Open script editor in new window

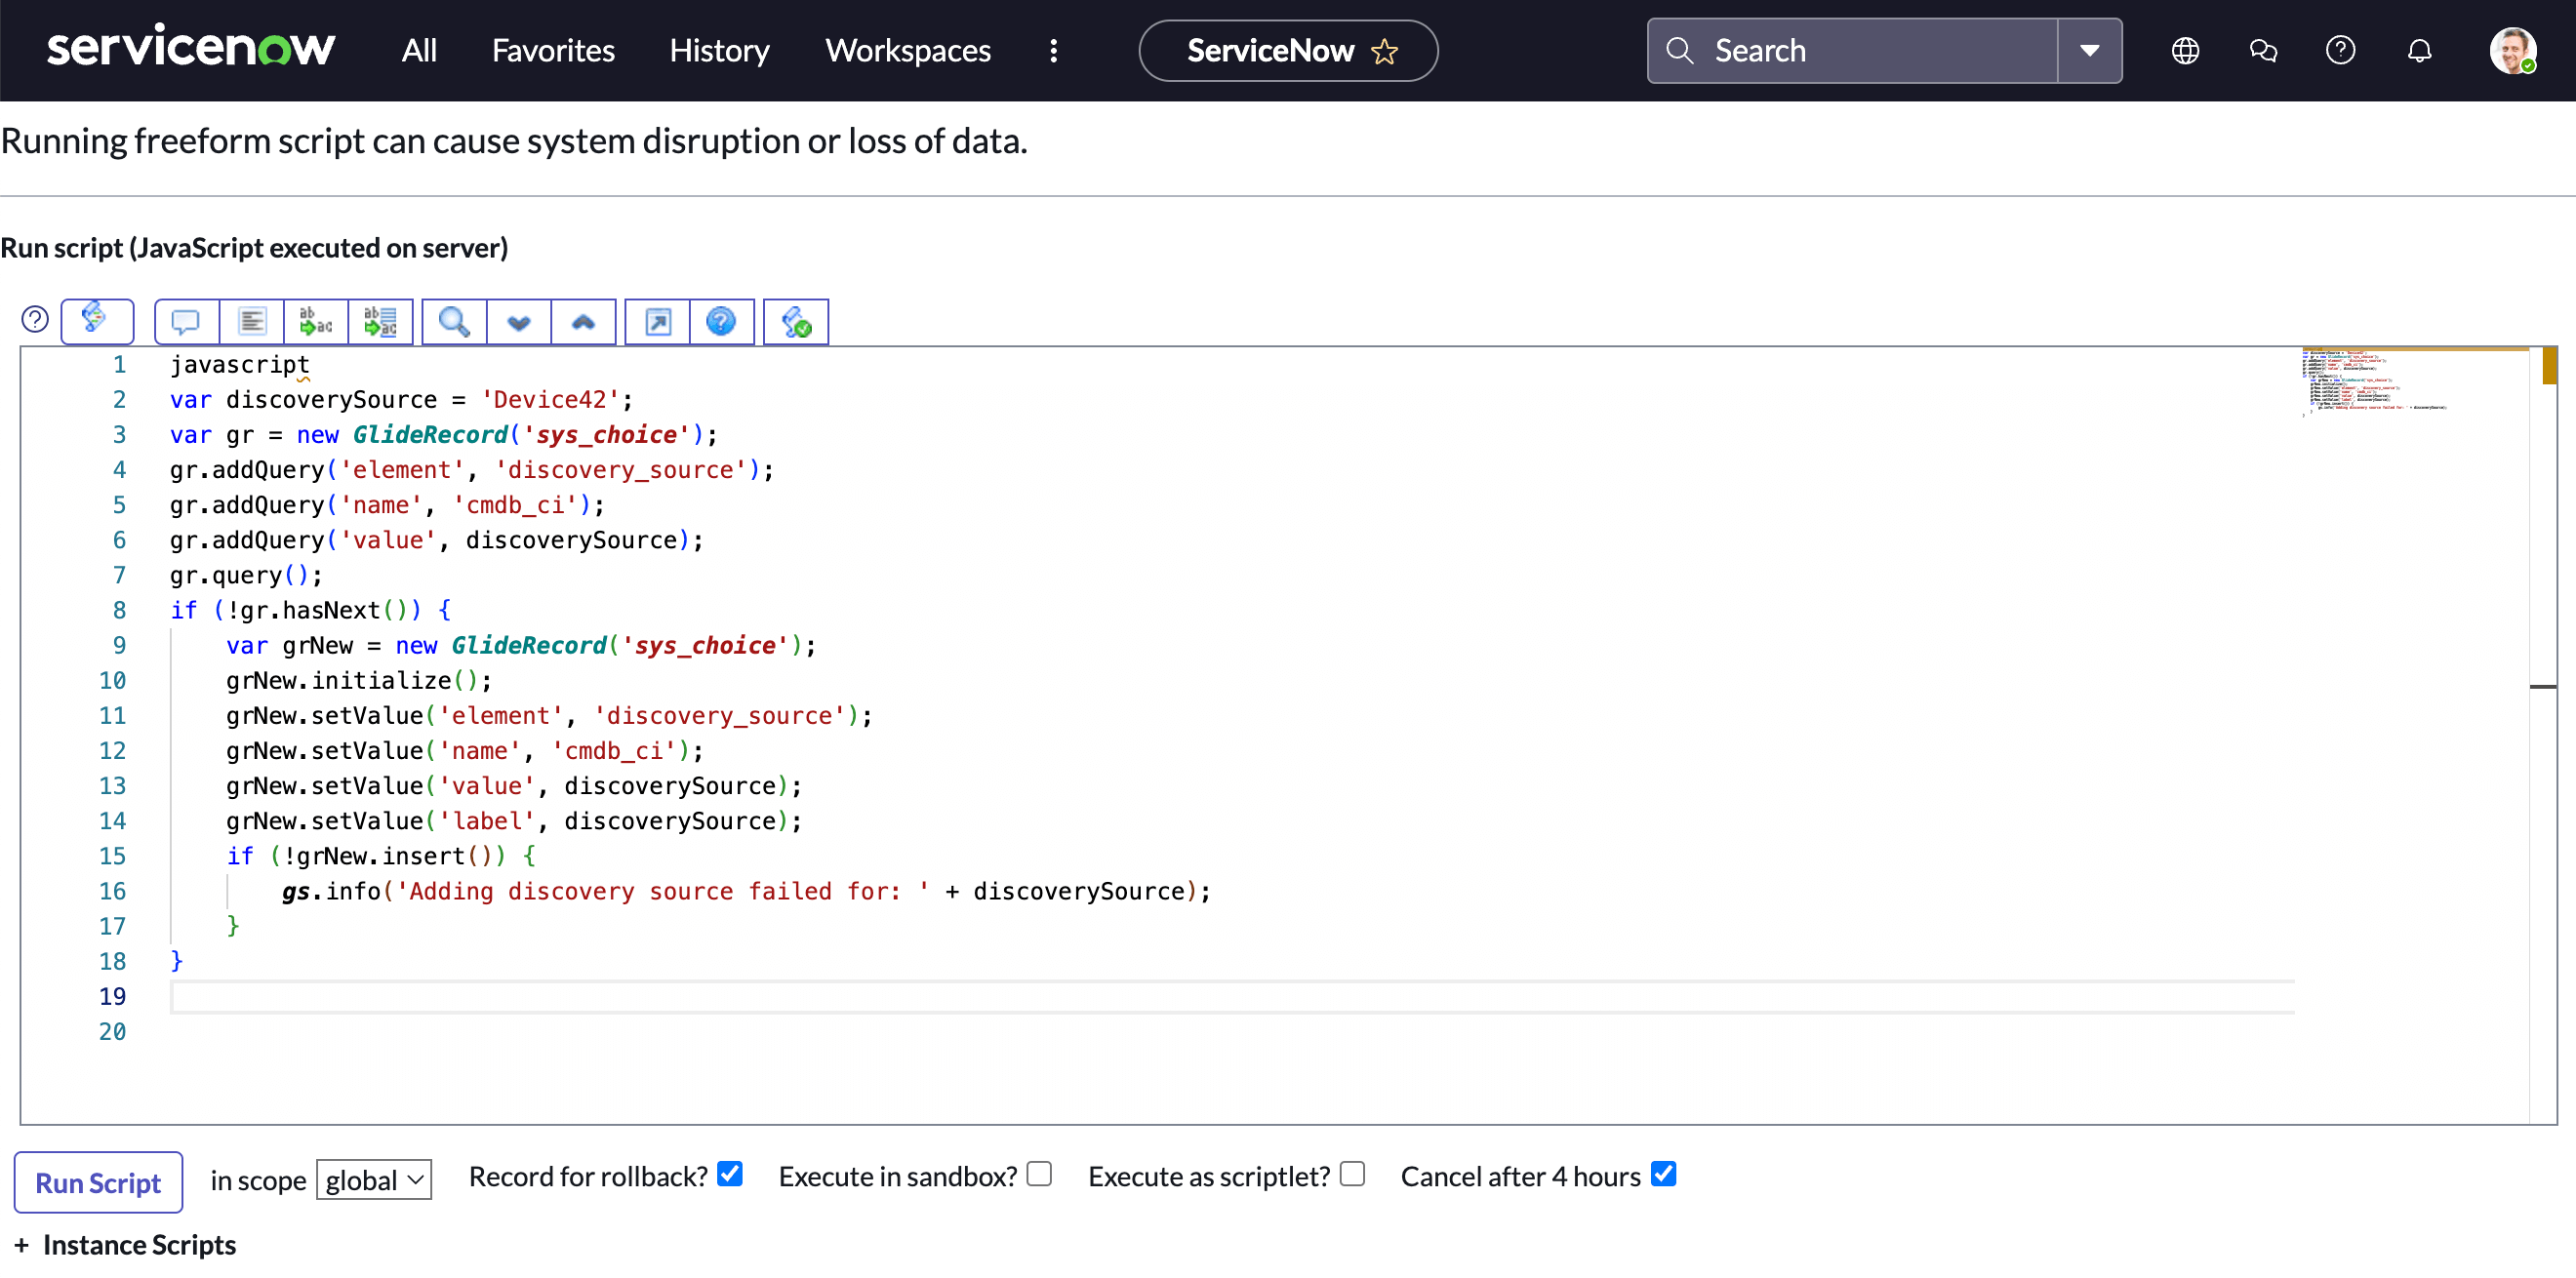click(x=657, y=321)
